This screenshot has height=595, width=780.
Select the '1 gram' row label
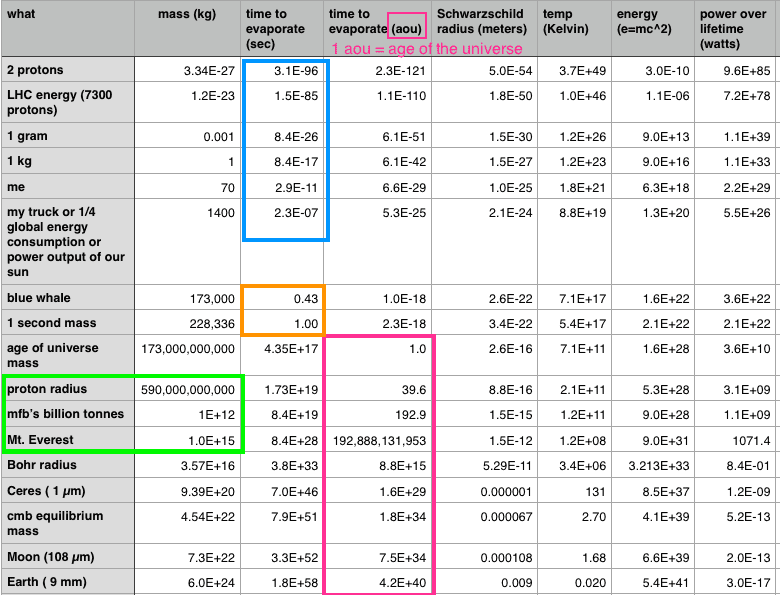click(68, 136)
